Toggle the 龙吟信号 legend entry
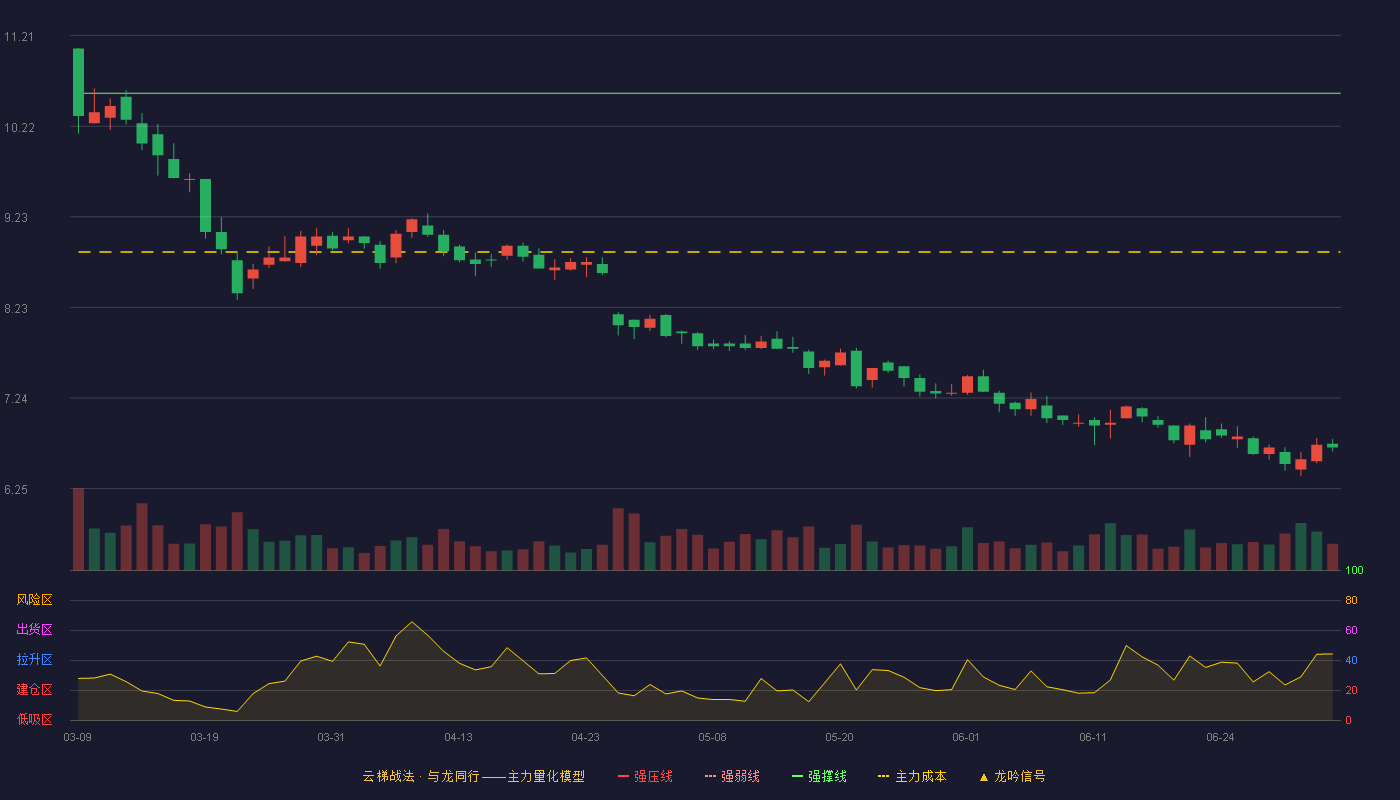This screenshot has height=800, width=1400. [1011, 776]
